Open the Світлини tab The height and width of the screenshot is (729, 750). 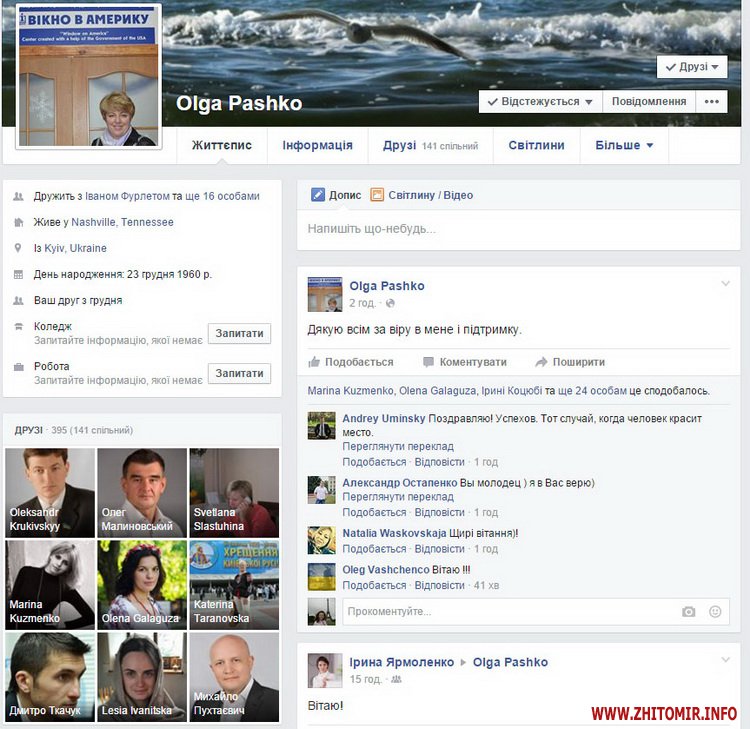[536, 145]
